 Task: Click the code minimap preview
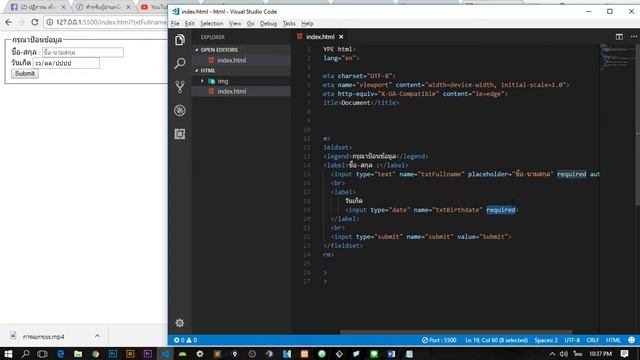click(616, 56)
